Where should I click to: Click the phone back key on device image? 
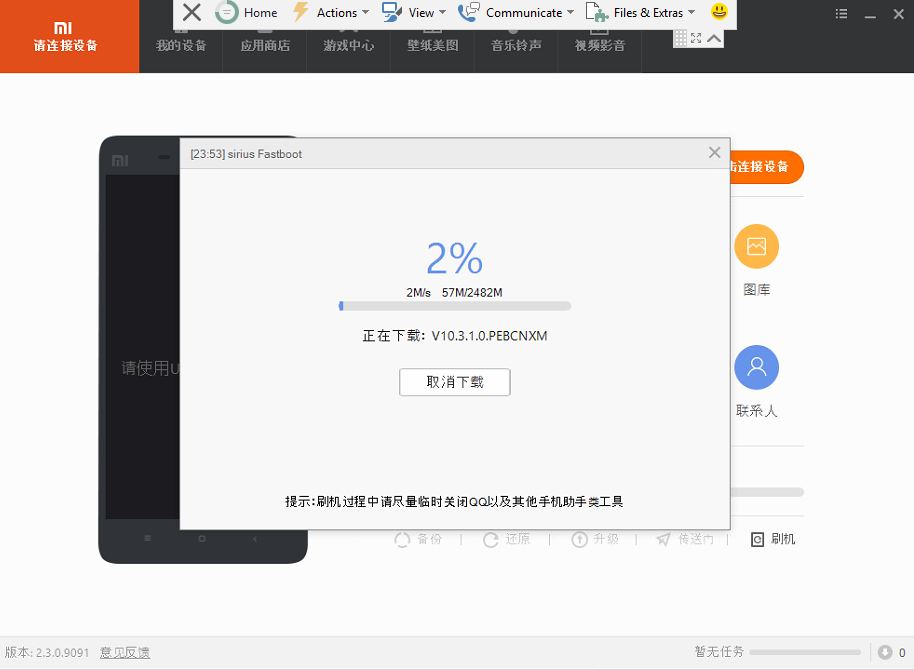pyautogui.click(x=255, y=539)
